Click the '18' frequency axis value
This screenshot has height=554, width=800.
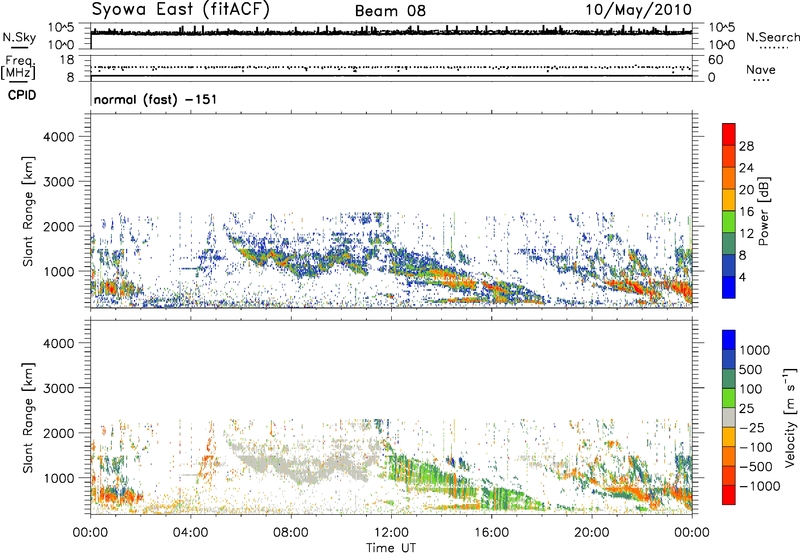click(66, 60)
